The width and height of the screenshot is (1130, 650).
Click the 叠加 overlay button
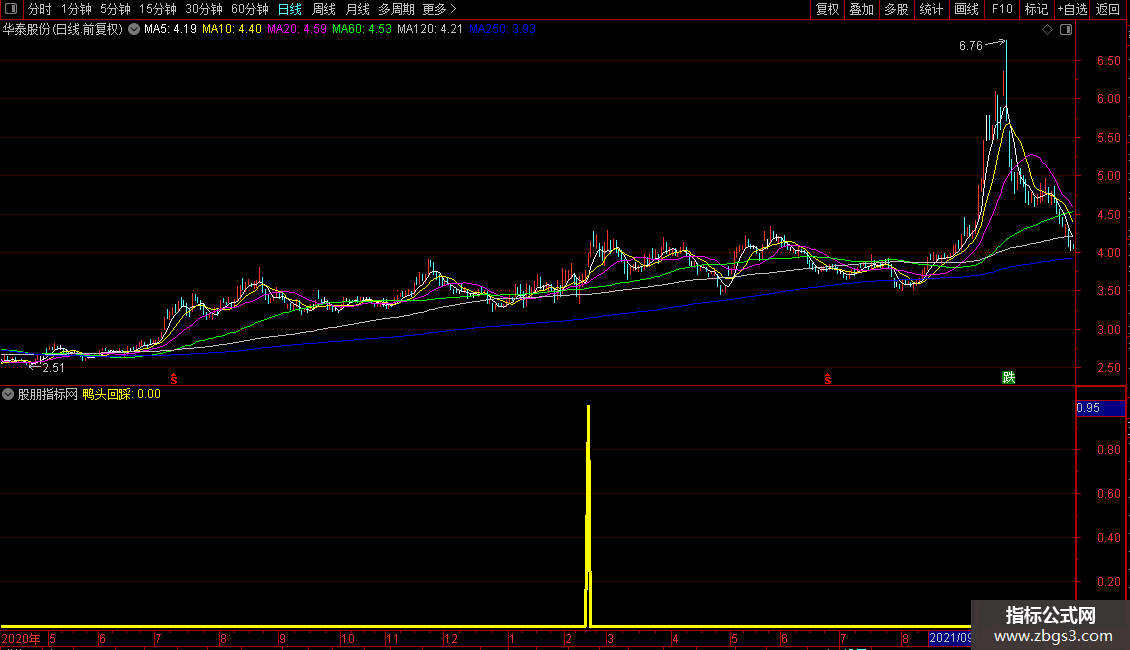[862, 9]
